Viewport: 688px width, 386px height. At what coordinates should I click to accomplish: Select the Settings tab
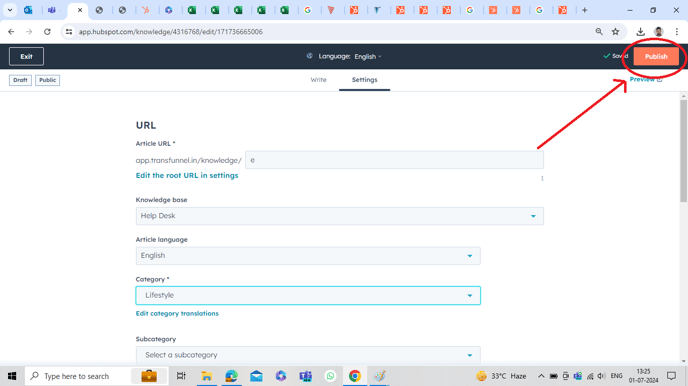click(364, 80)
